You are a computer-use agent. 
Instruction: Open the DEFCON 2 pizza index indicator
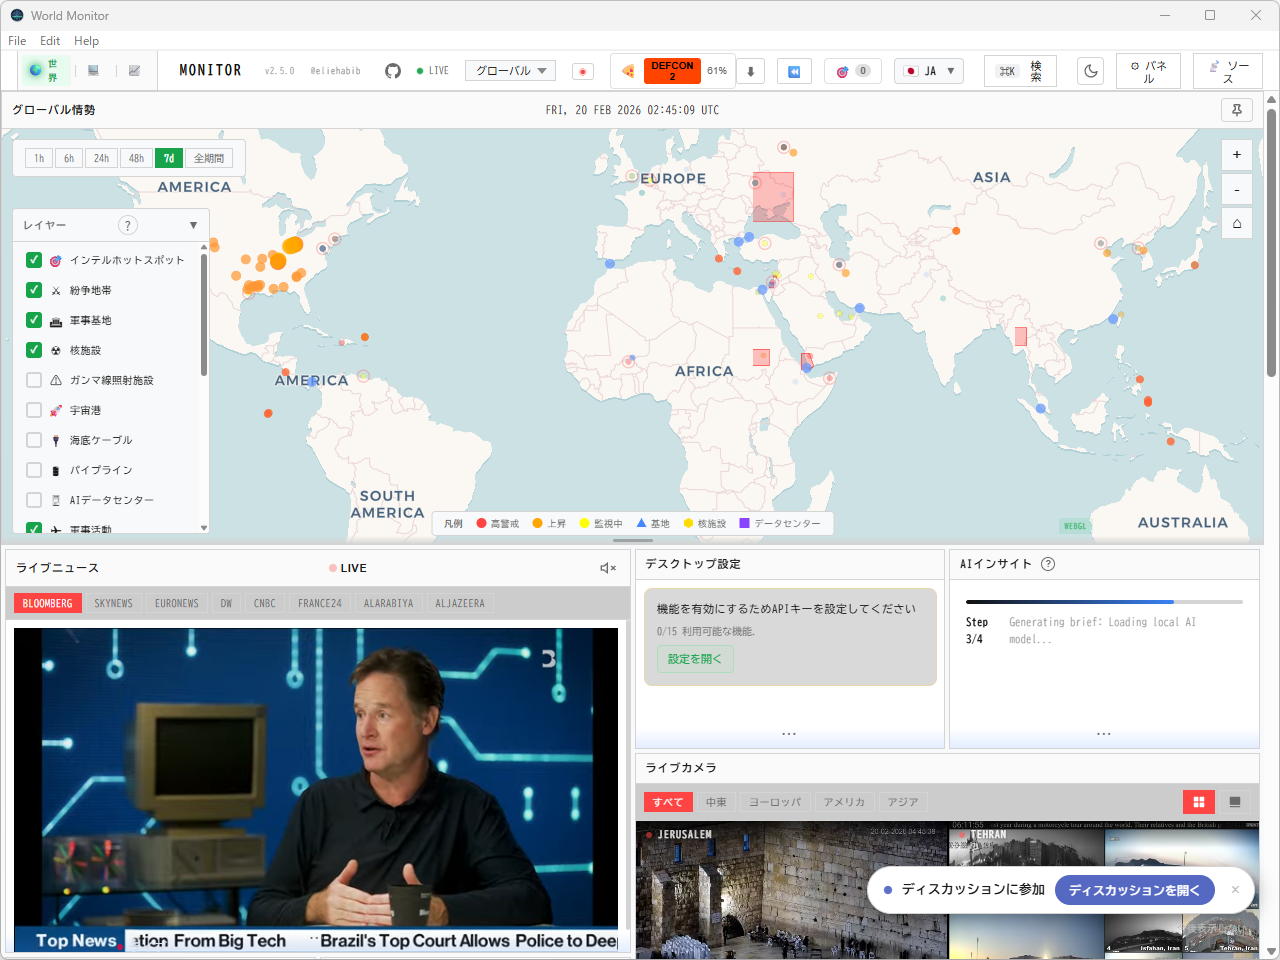click(x=673, y=71)
